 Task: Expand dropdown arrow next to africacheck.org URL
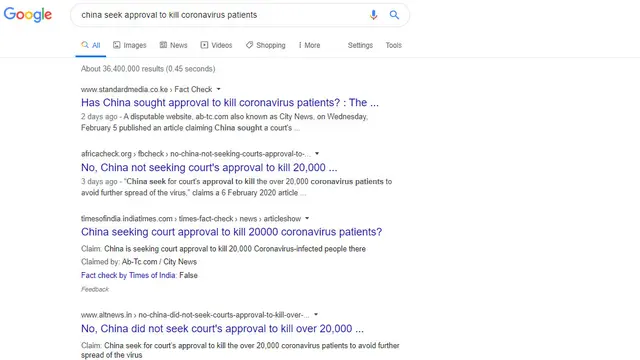(317, 153)
